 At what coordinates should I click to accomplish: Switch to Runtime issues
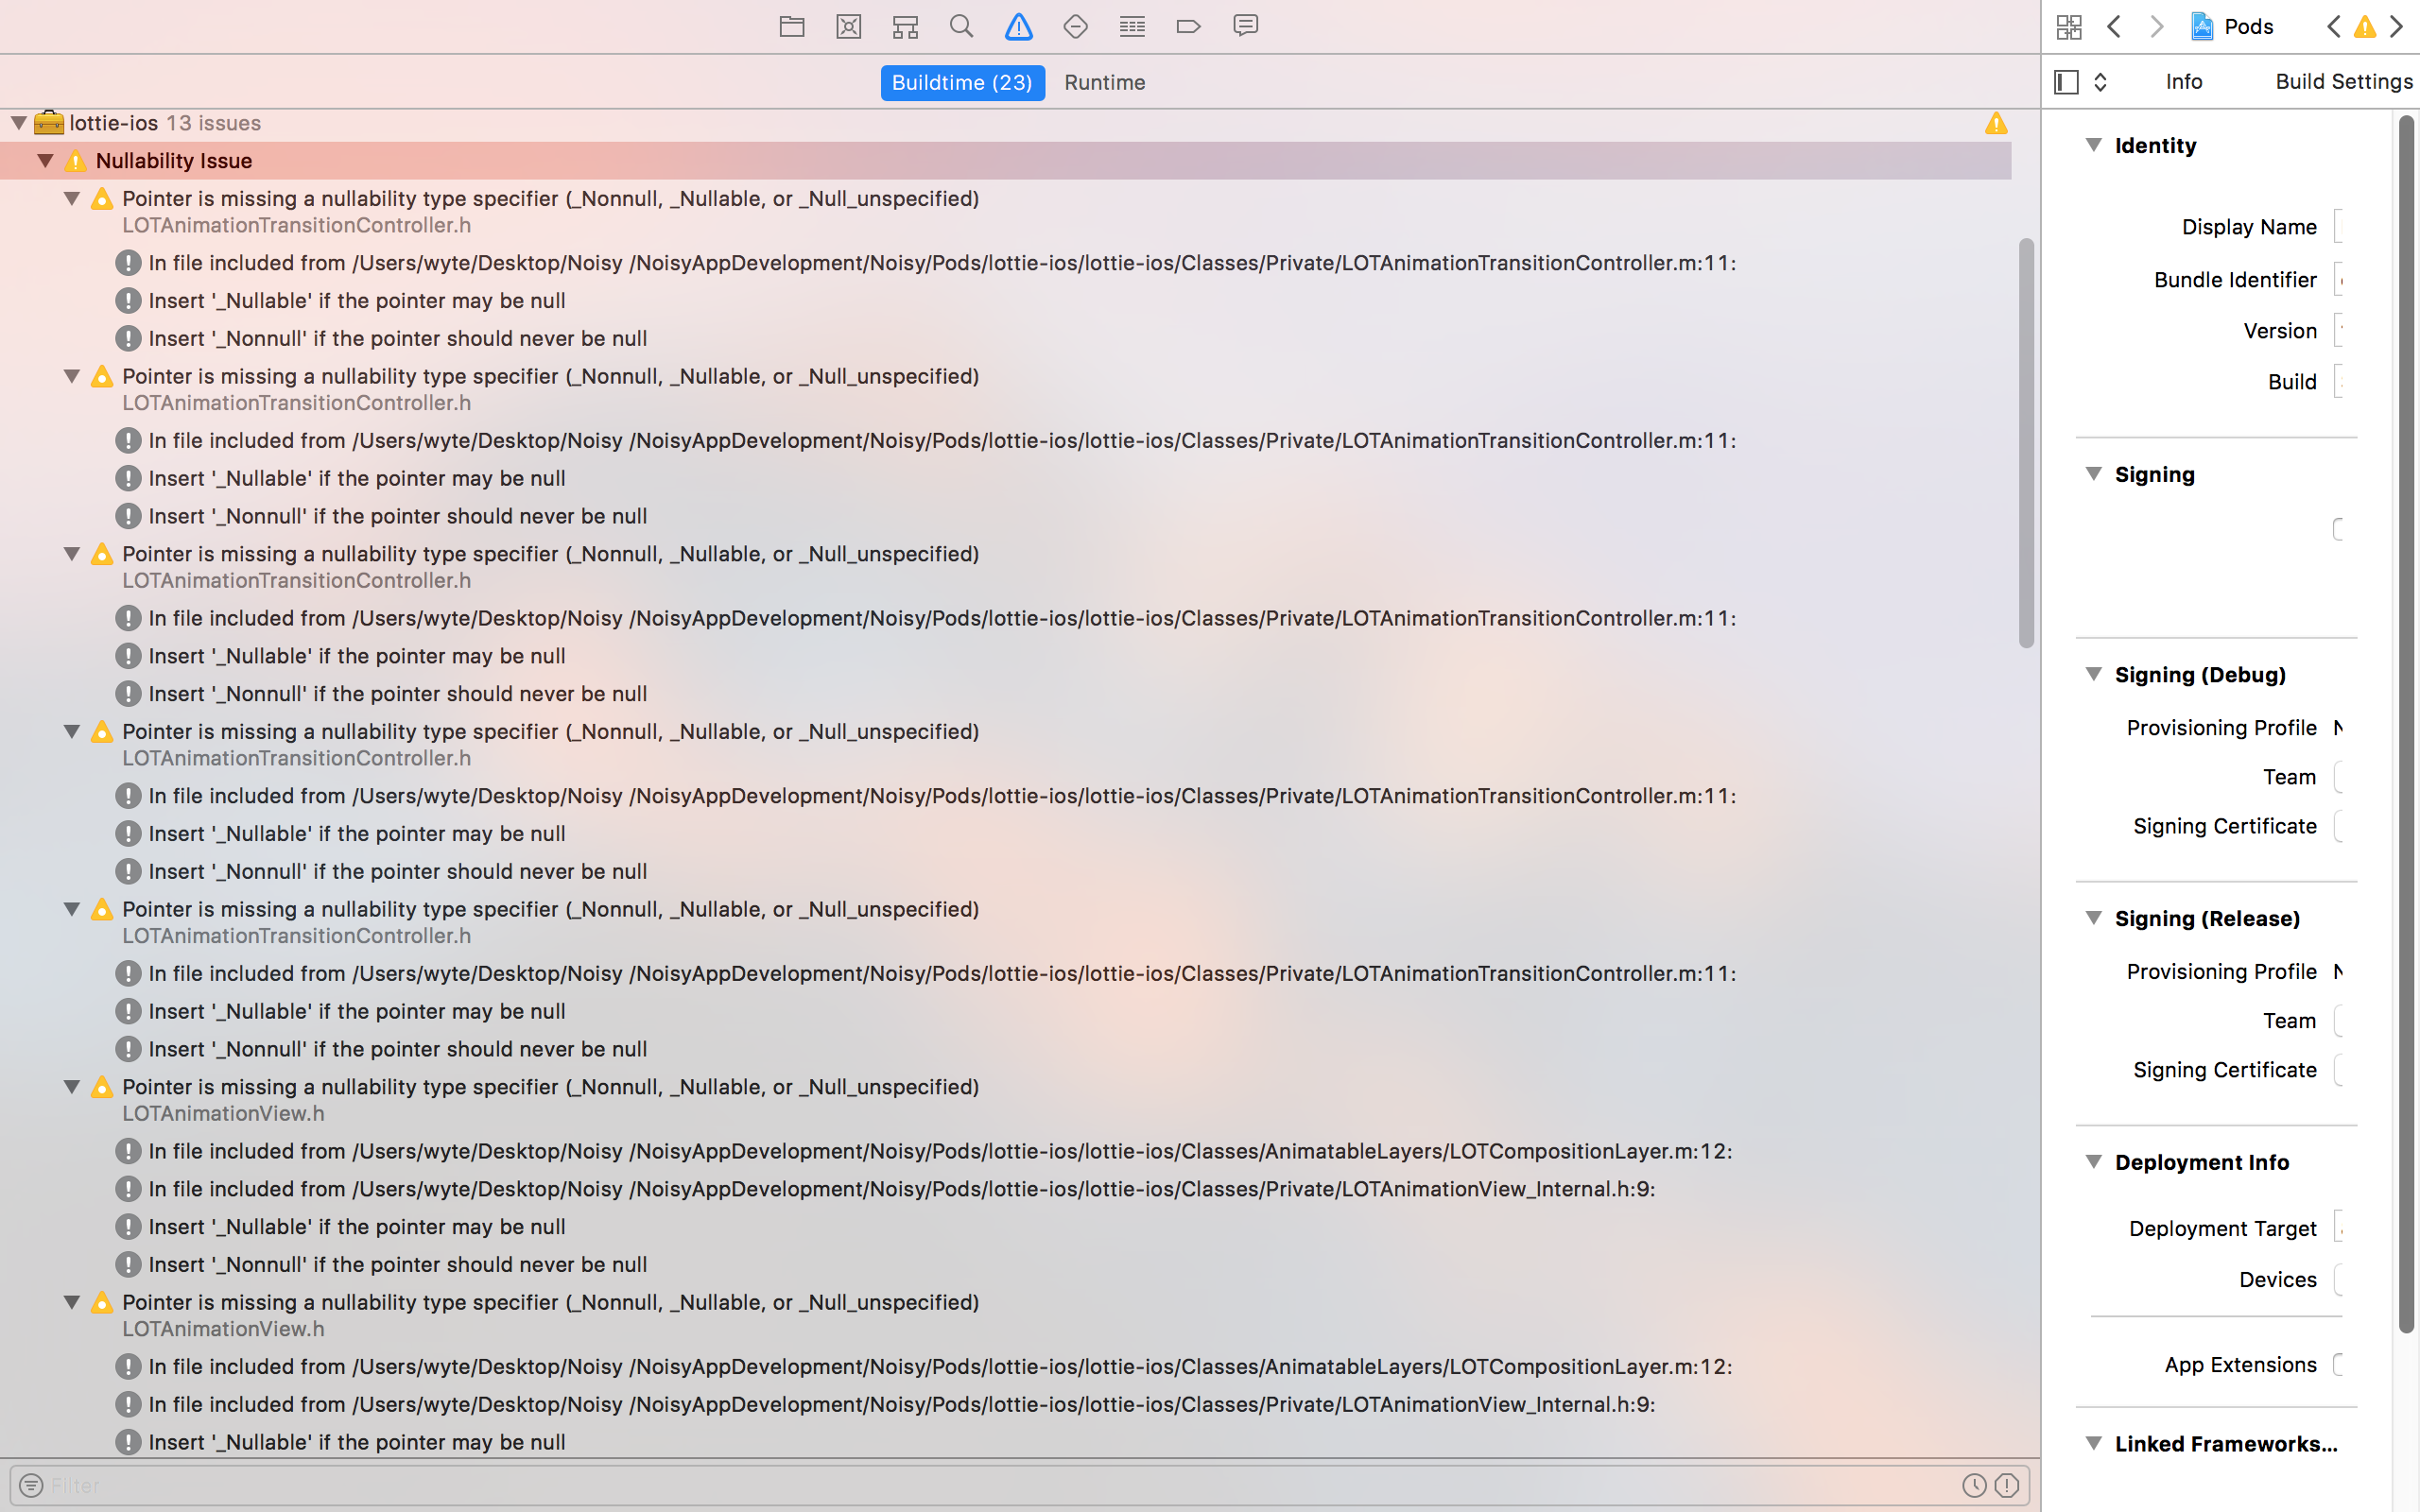[1104, 83]
